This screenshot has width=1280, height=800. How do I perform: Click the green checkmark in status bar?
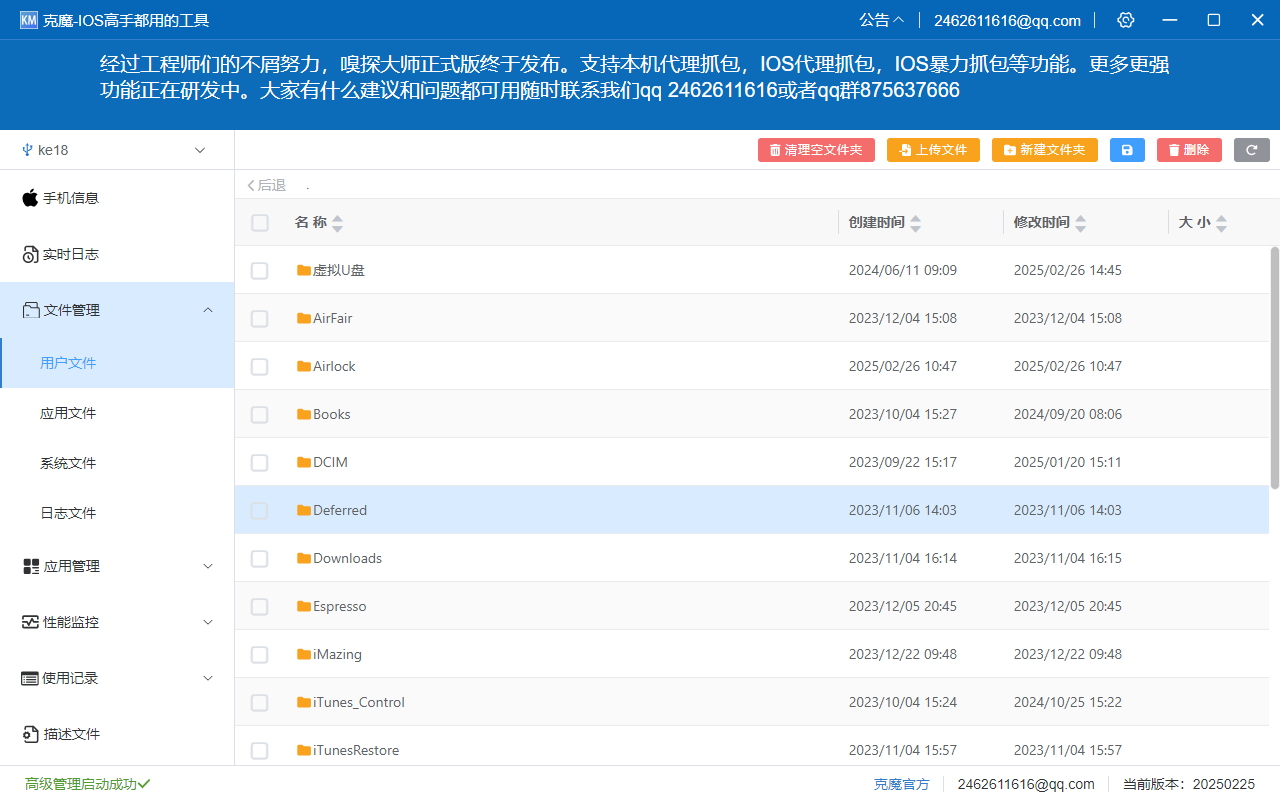coord(144,784)
